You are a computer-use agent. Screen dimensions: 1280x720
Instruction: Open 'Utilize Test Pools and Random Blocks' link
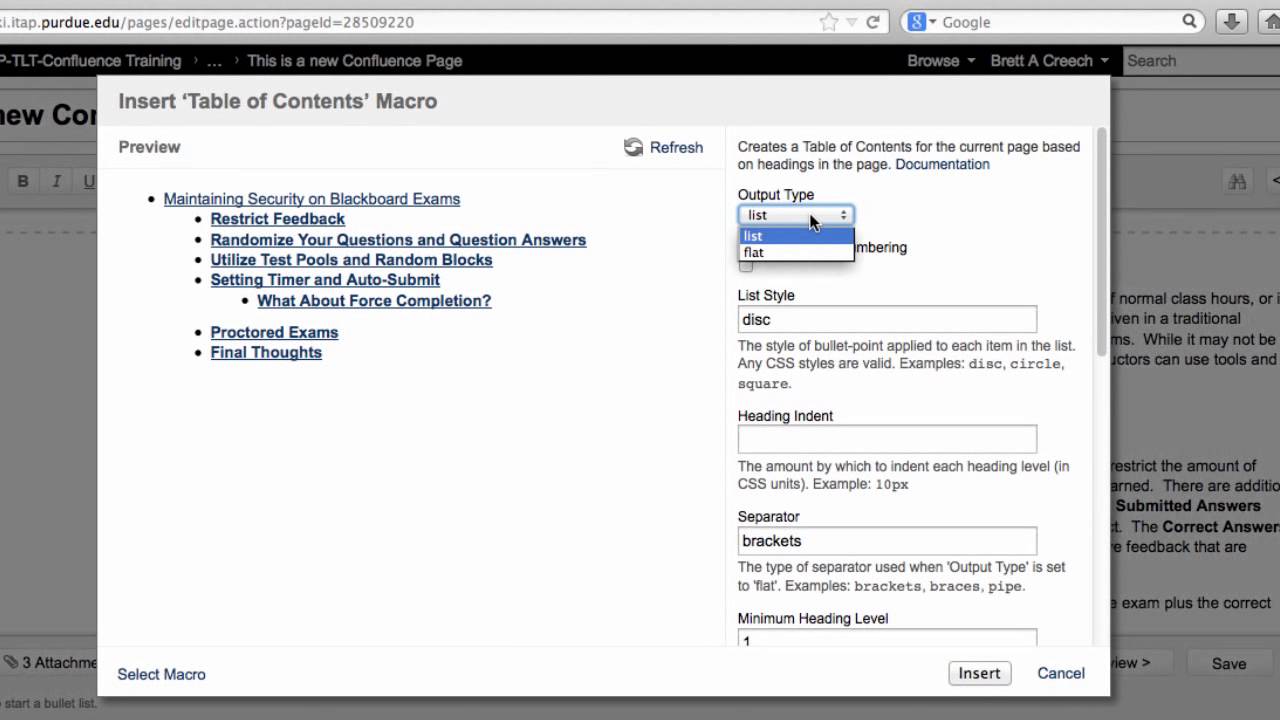tap(351, 260)
